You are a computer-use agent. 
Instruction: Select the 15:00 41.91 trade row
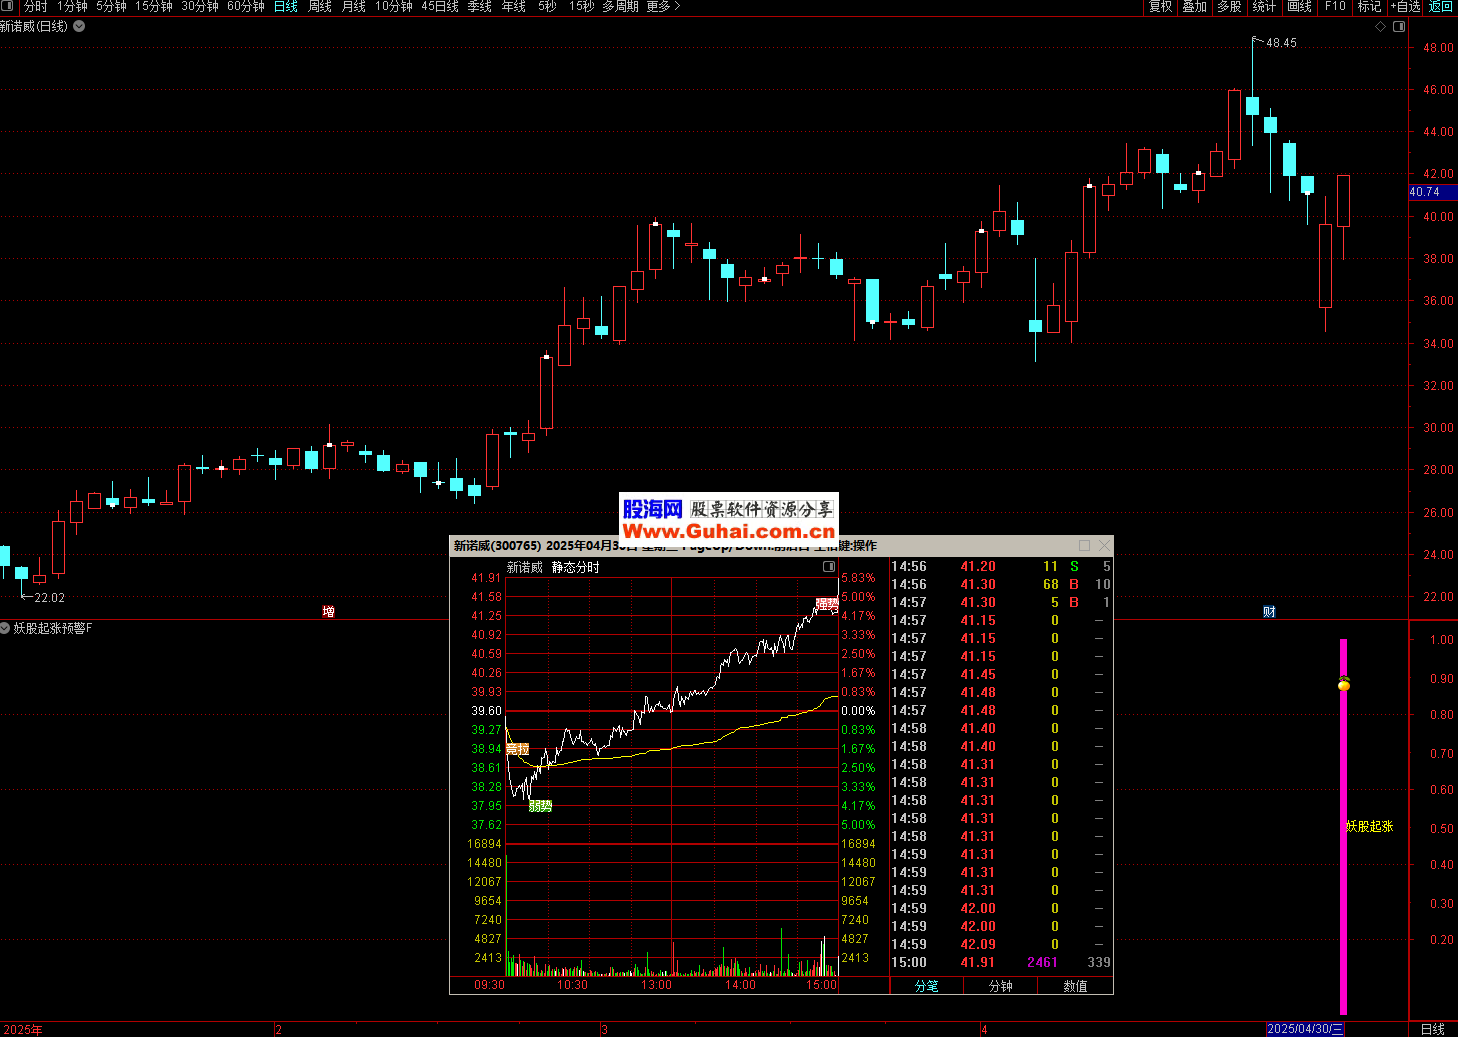[x=1001, y=963]
